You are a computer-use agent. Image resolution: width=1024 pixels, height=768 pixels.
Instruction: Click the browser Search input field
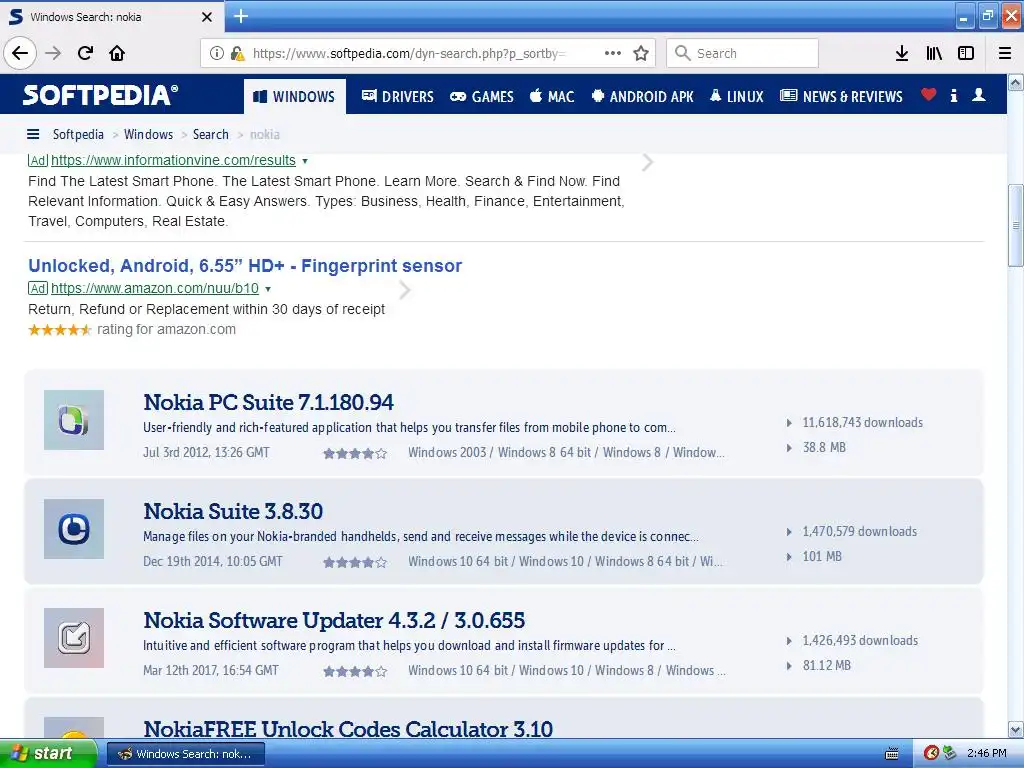[742, 53]
